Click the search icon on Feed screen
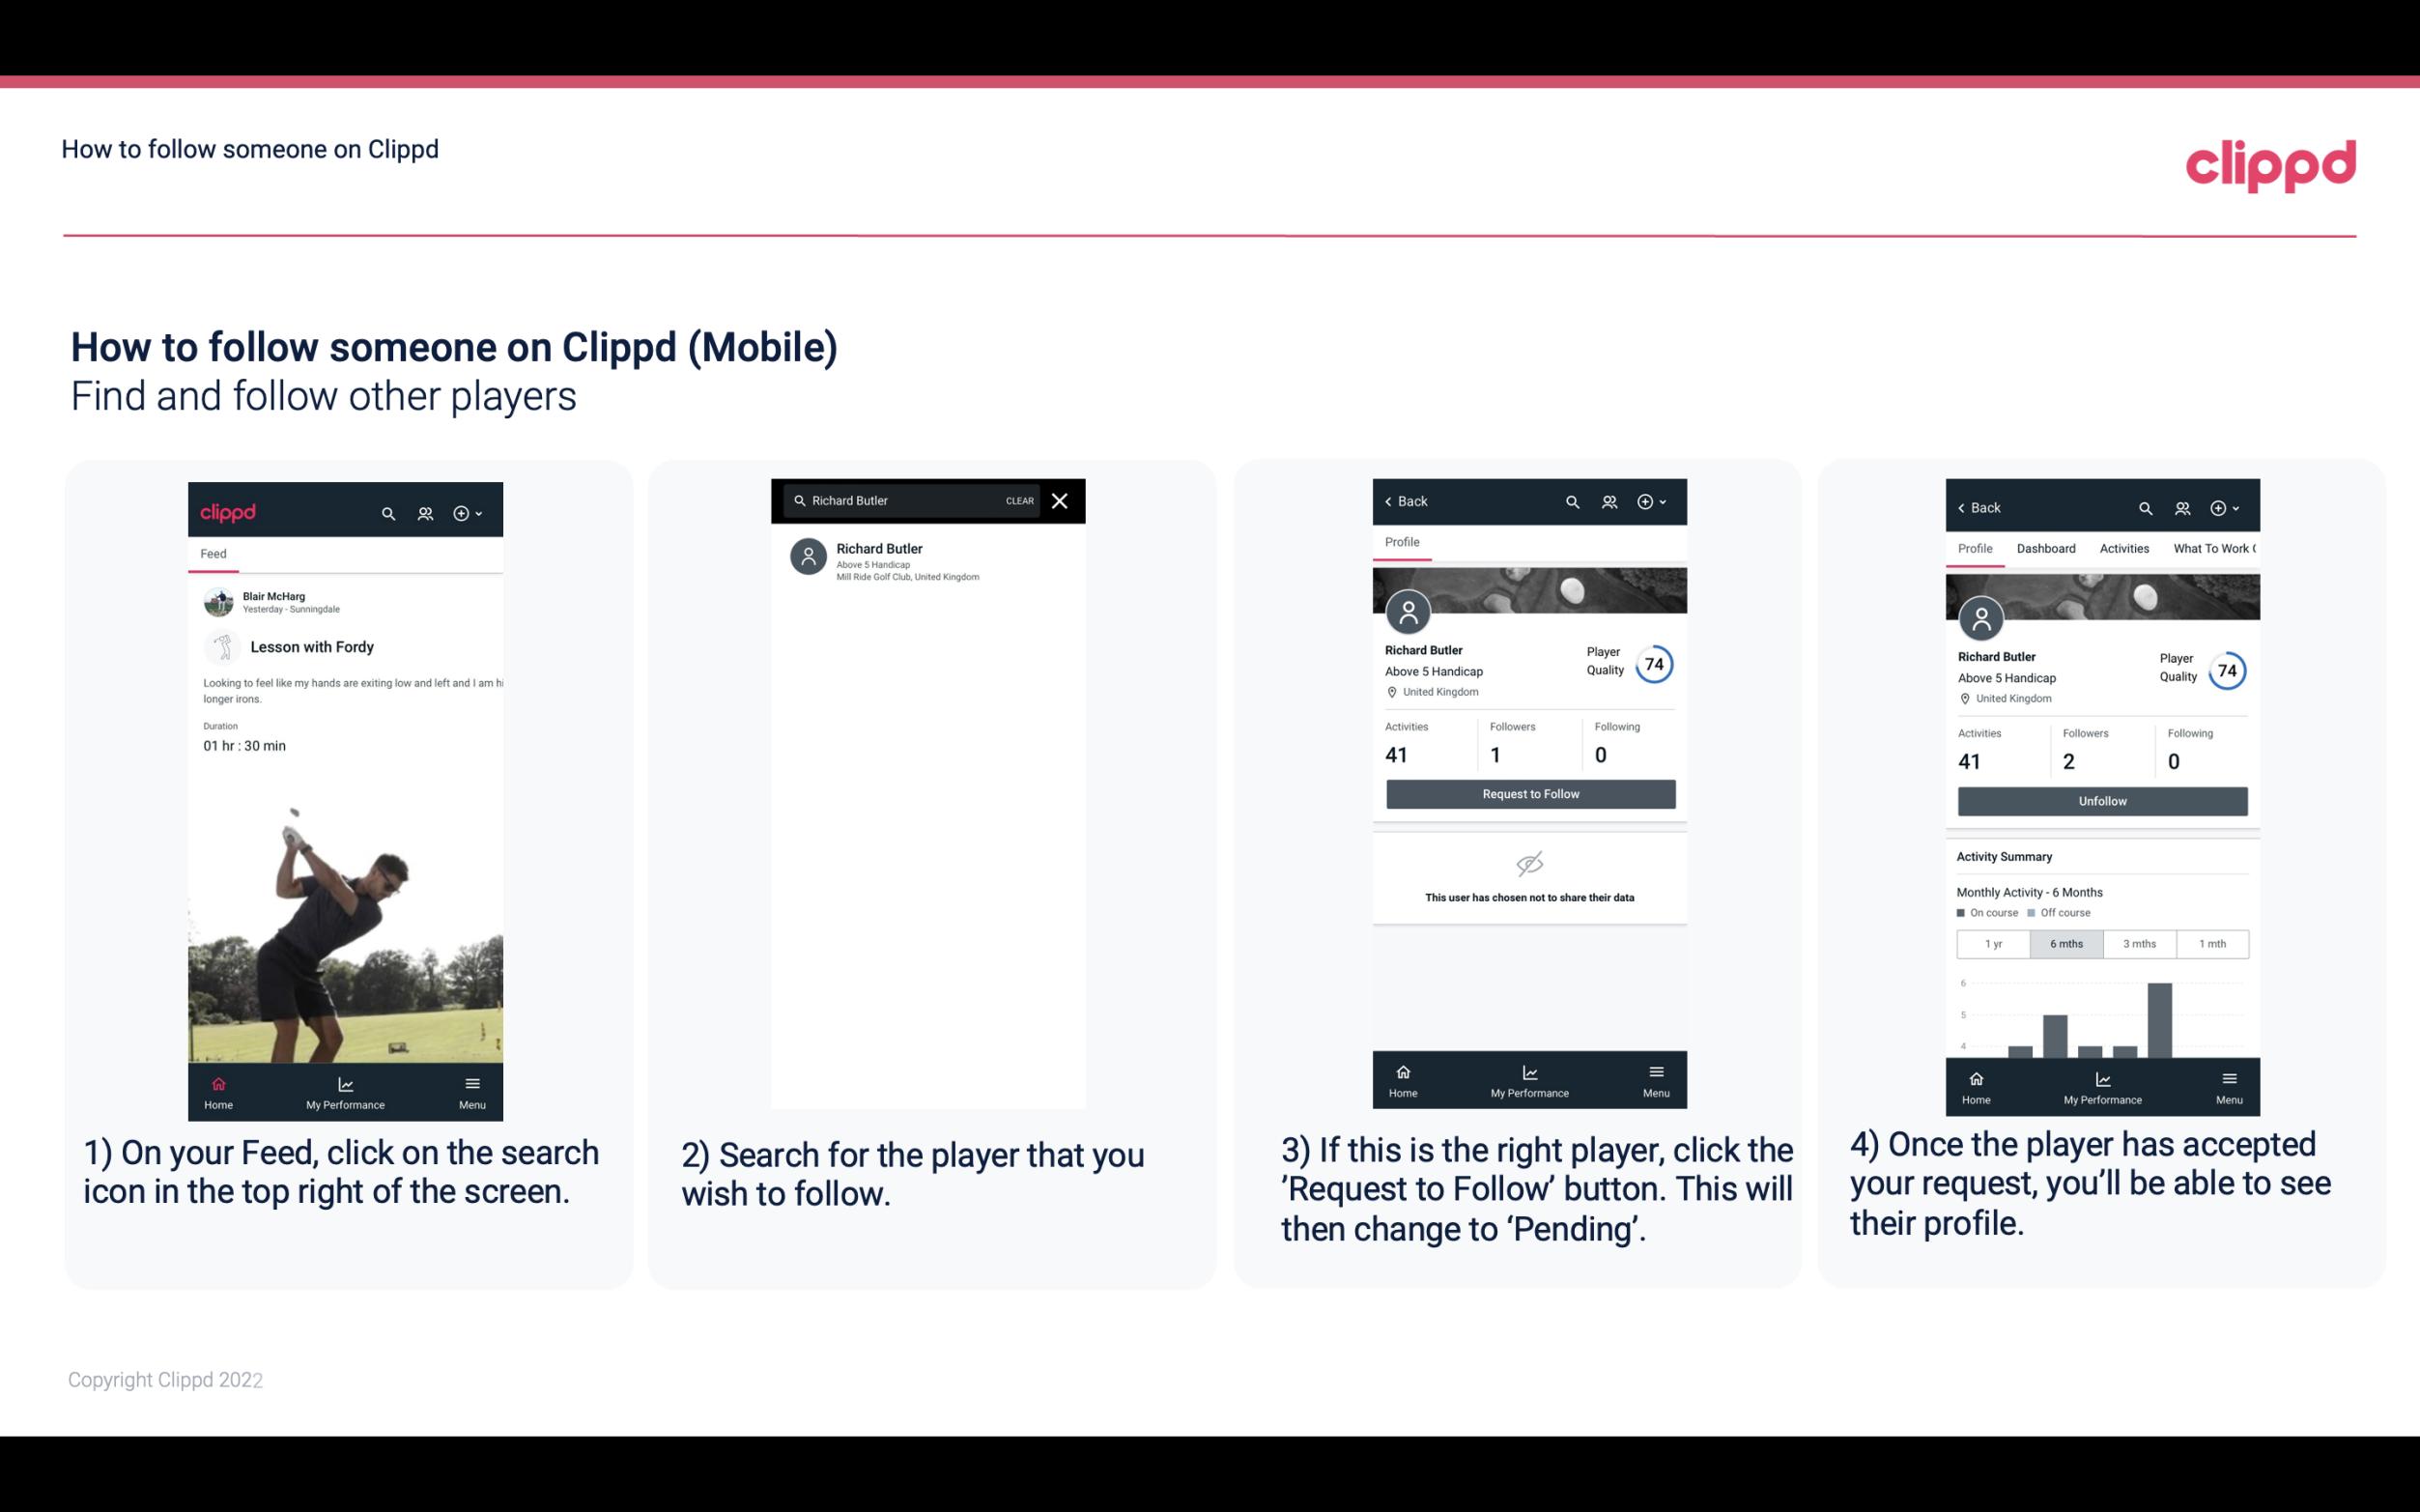The image size is (2420, 1512). [386, 512]
